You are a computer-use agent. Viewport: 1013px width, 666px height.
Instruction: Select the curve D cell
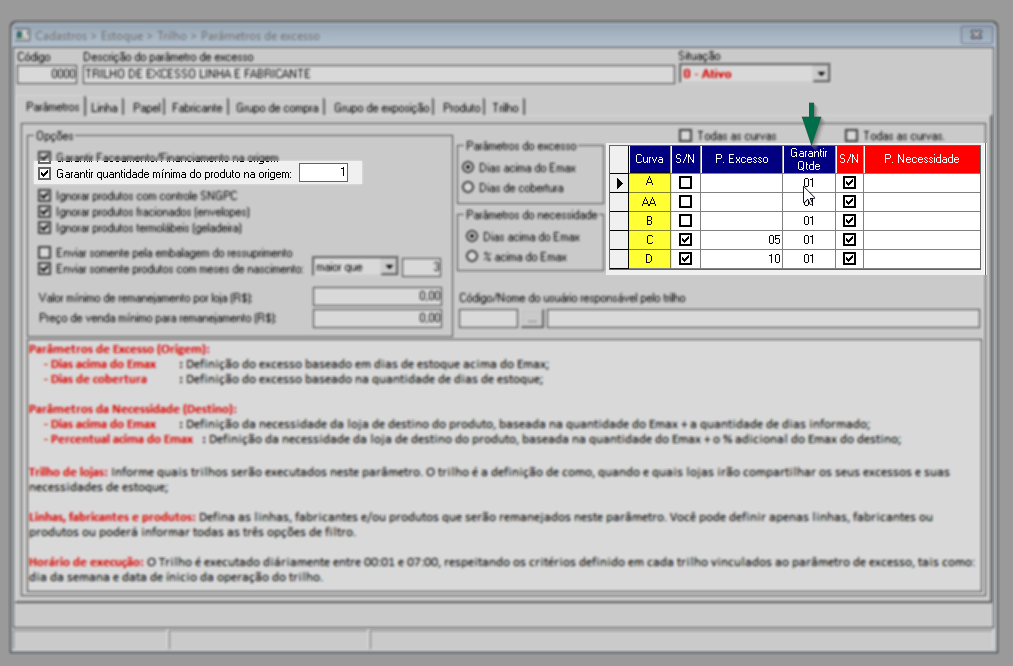pos(649,258)
